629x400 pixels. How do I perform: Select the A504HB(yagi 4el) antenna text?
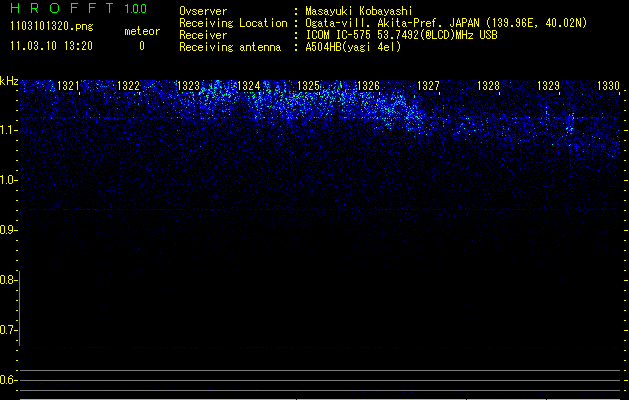(353, 47)
